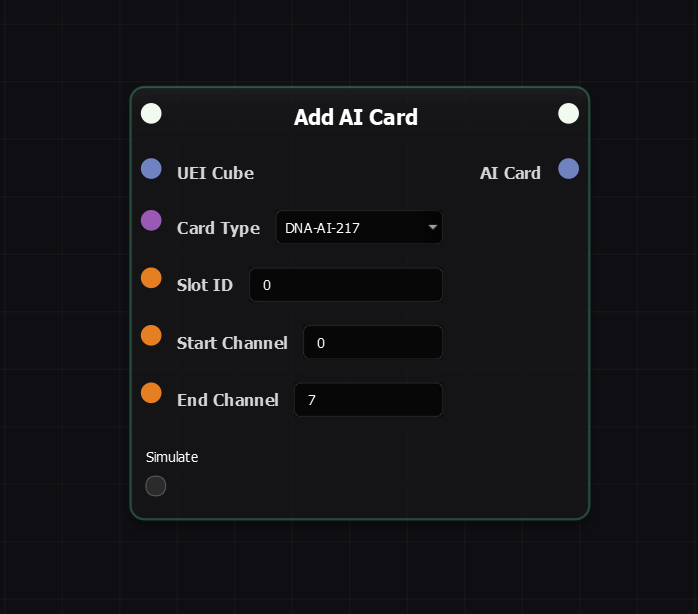Click the Simulate label text
The width and height of the screenshot is (698, 614).
coord(172,457)
